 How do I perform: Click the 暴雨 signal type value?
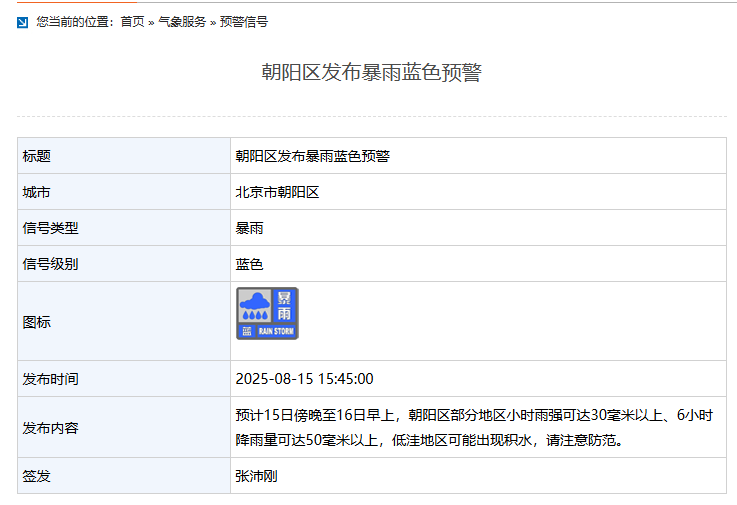click(x=249, y=228)
